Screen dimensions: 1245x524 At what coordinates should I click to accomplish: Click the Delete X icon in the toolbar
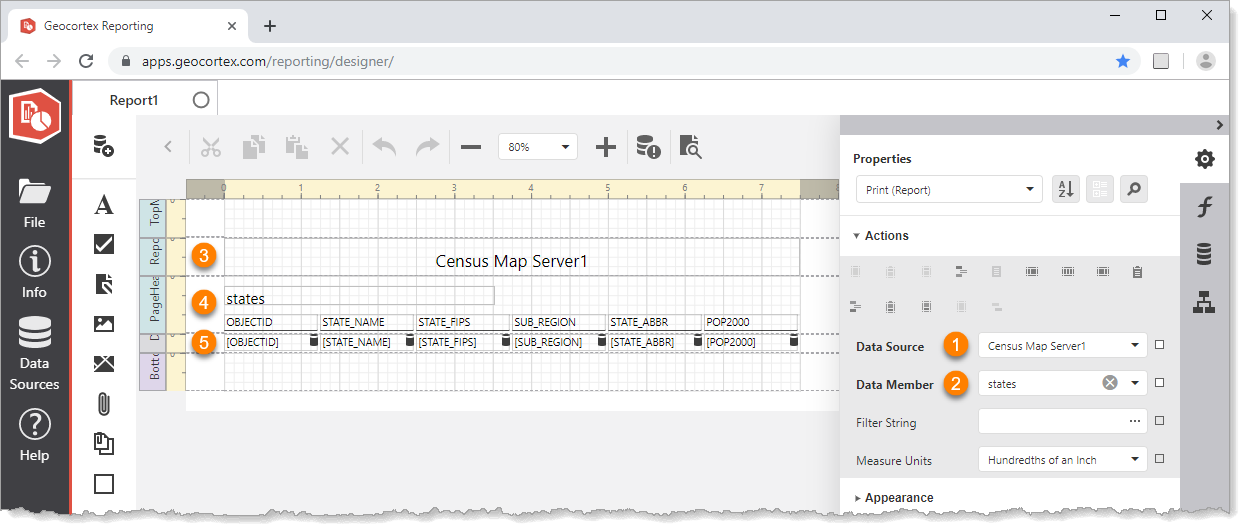(x=340, y=146)
